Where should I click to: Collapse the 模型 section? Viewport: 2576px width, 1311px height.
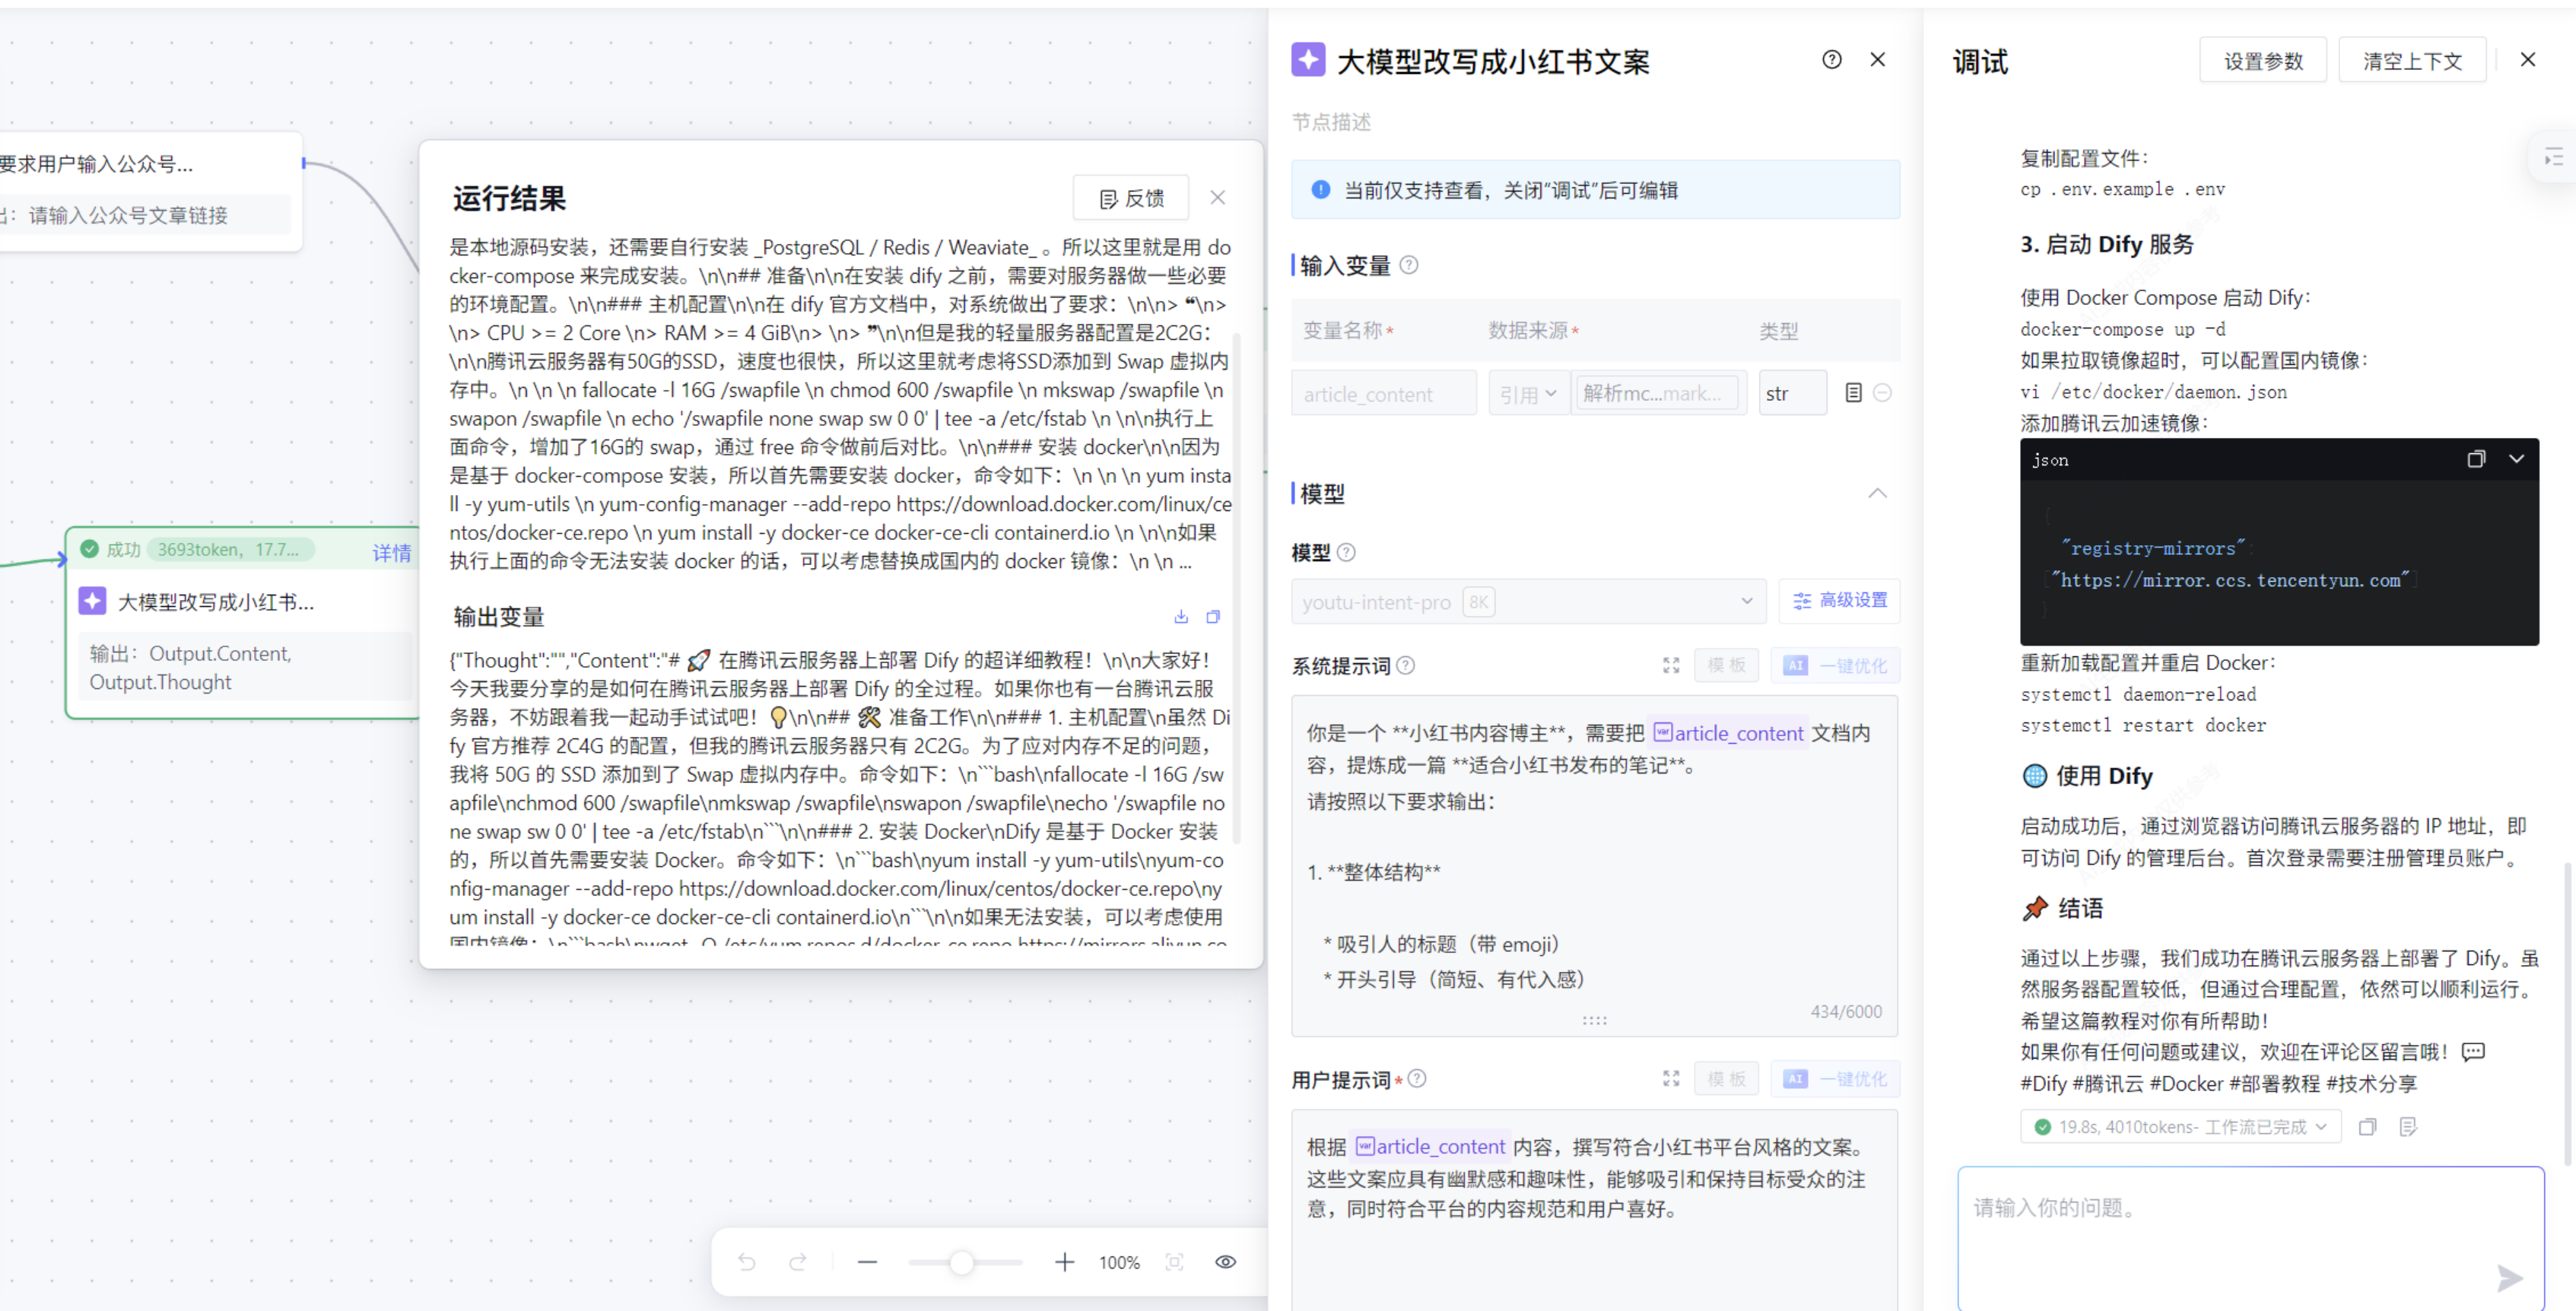click(x=1877, y=493)
